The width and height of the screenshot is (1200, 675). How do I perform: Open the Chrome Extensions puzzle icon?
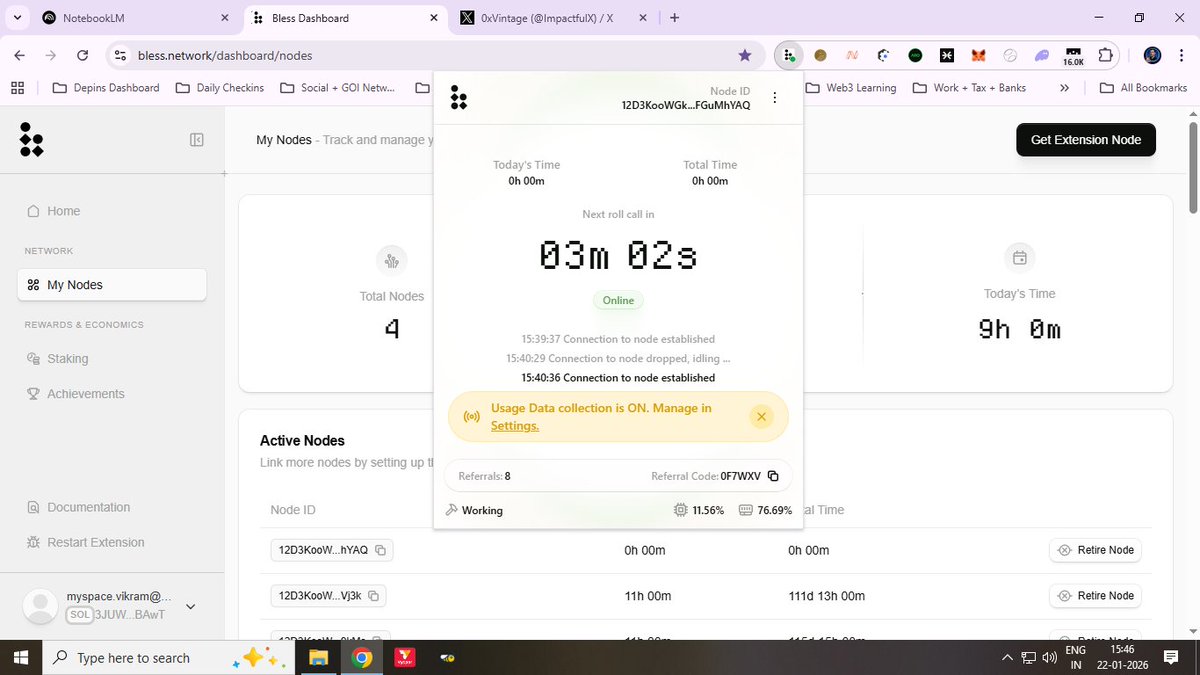point(1105,55)
